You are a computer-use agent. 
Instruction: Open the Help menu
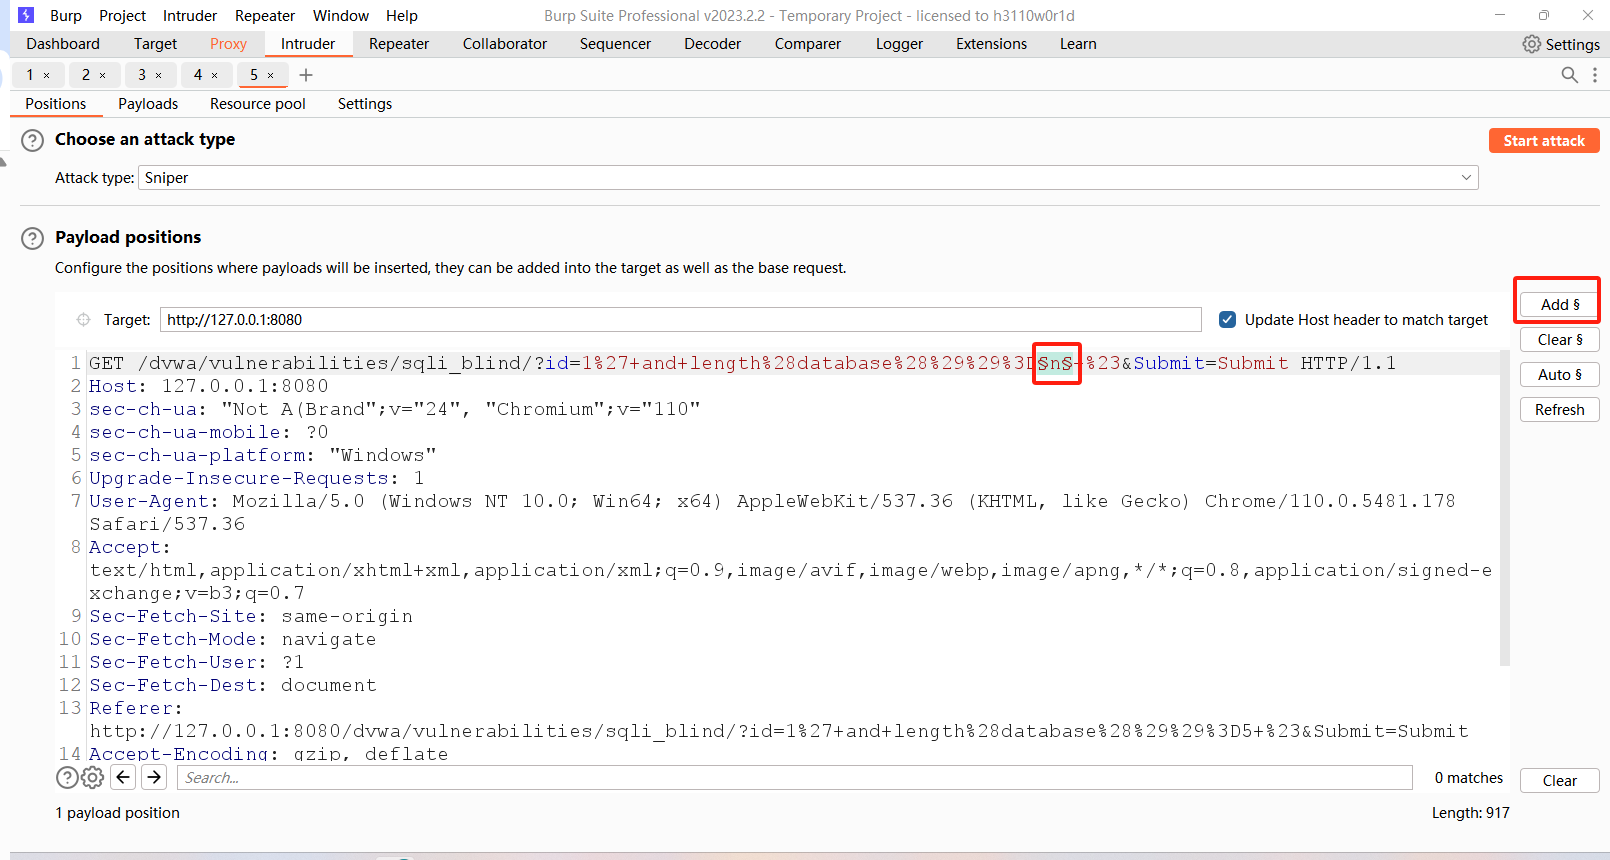(x=402, y=16)
